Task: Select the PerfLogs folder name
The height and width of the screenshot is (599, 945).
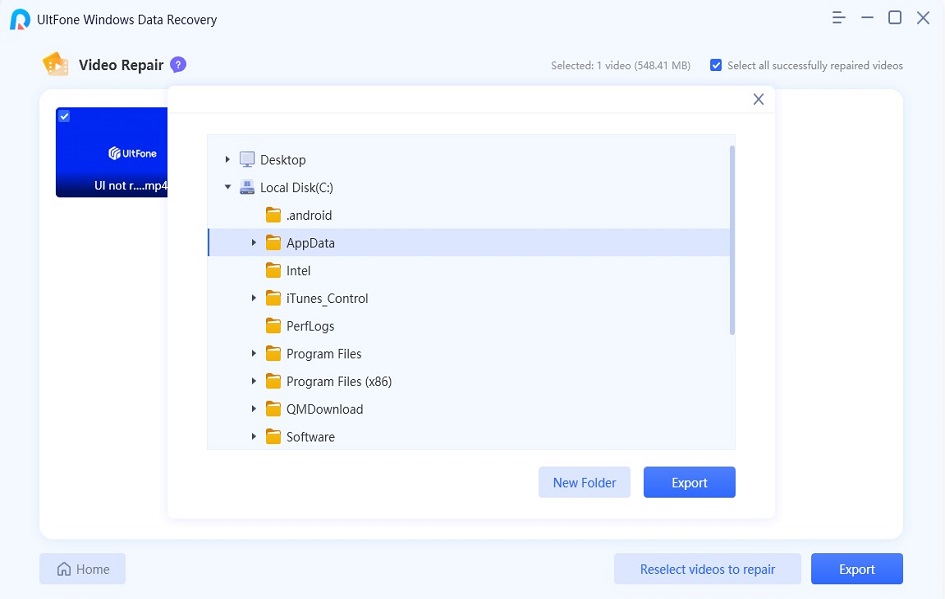Action: pos(310,326)
